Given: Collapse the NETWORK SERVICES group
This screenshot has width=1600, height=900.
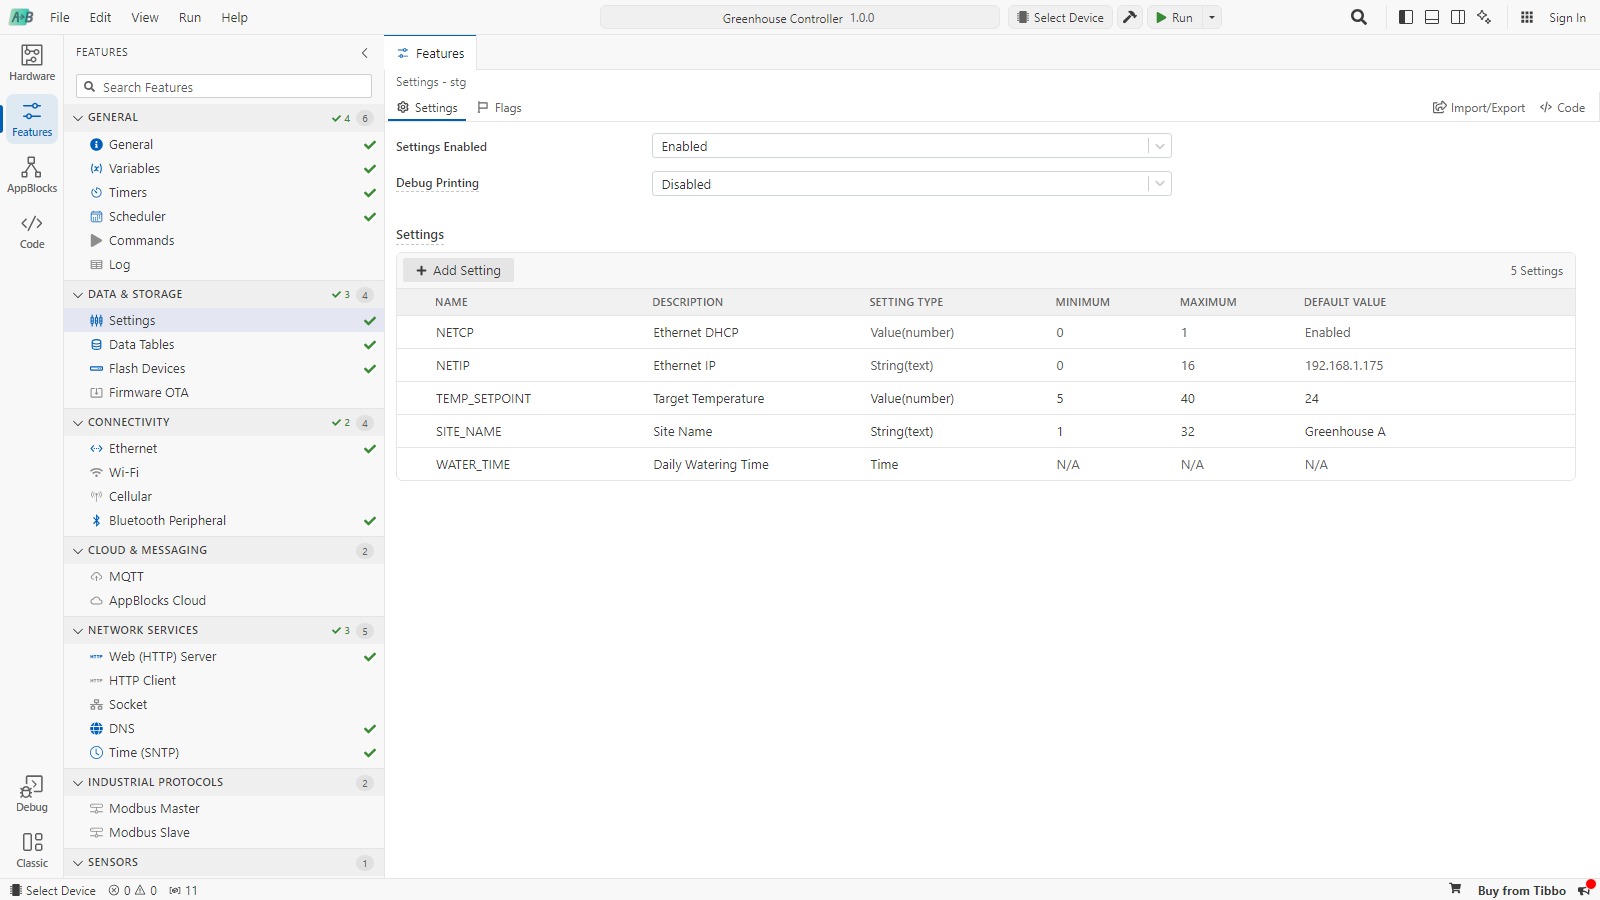Looking at the screenshot, I should click(x=224, y=631).
